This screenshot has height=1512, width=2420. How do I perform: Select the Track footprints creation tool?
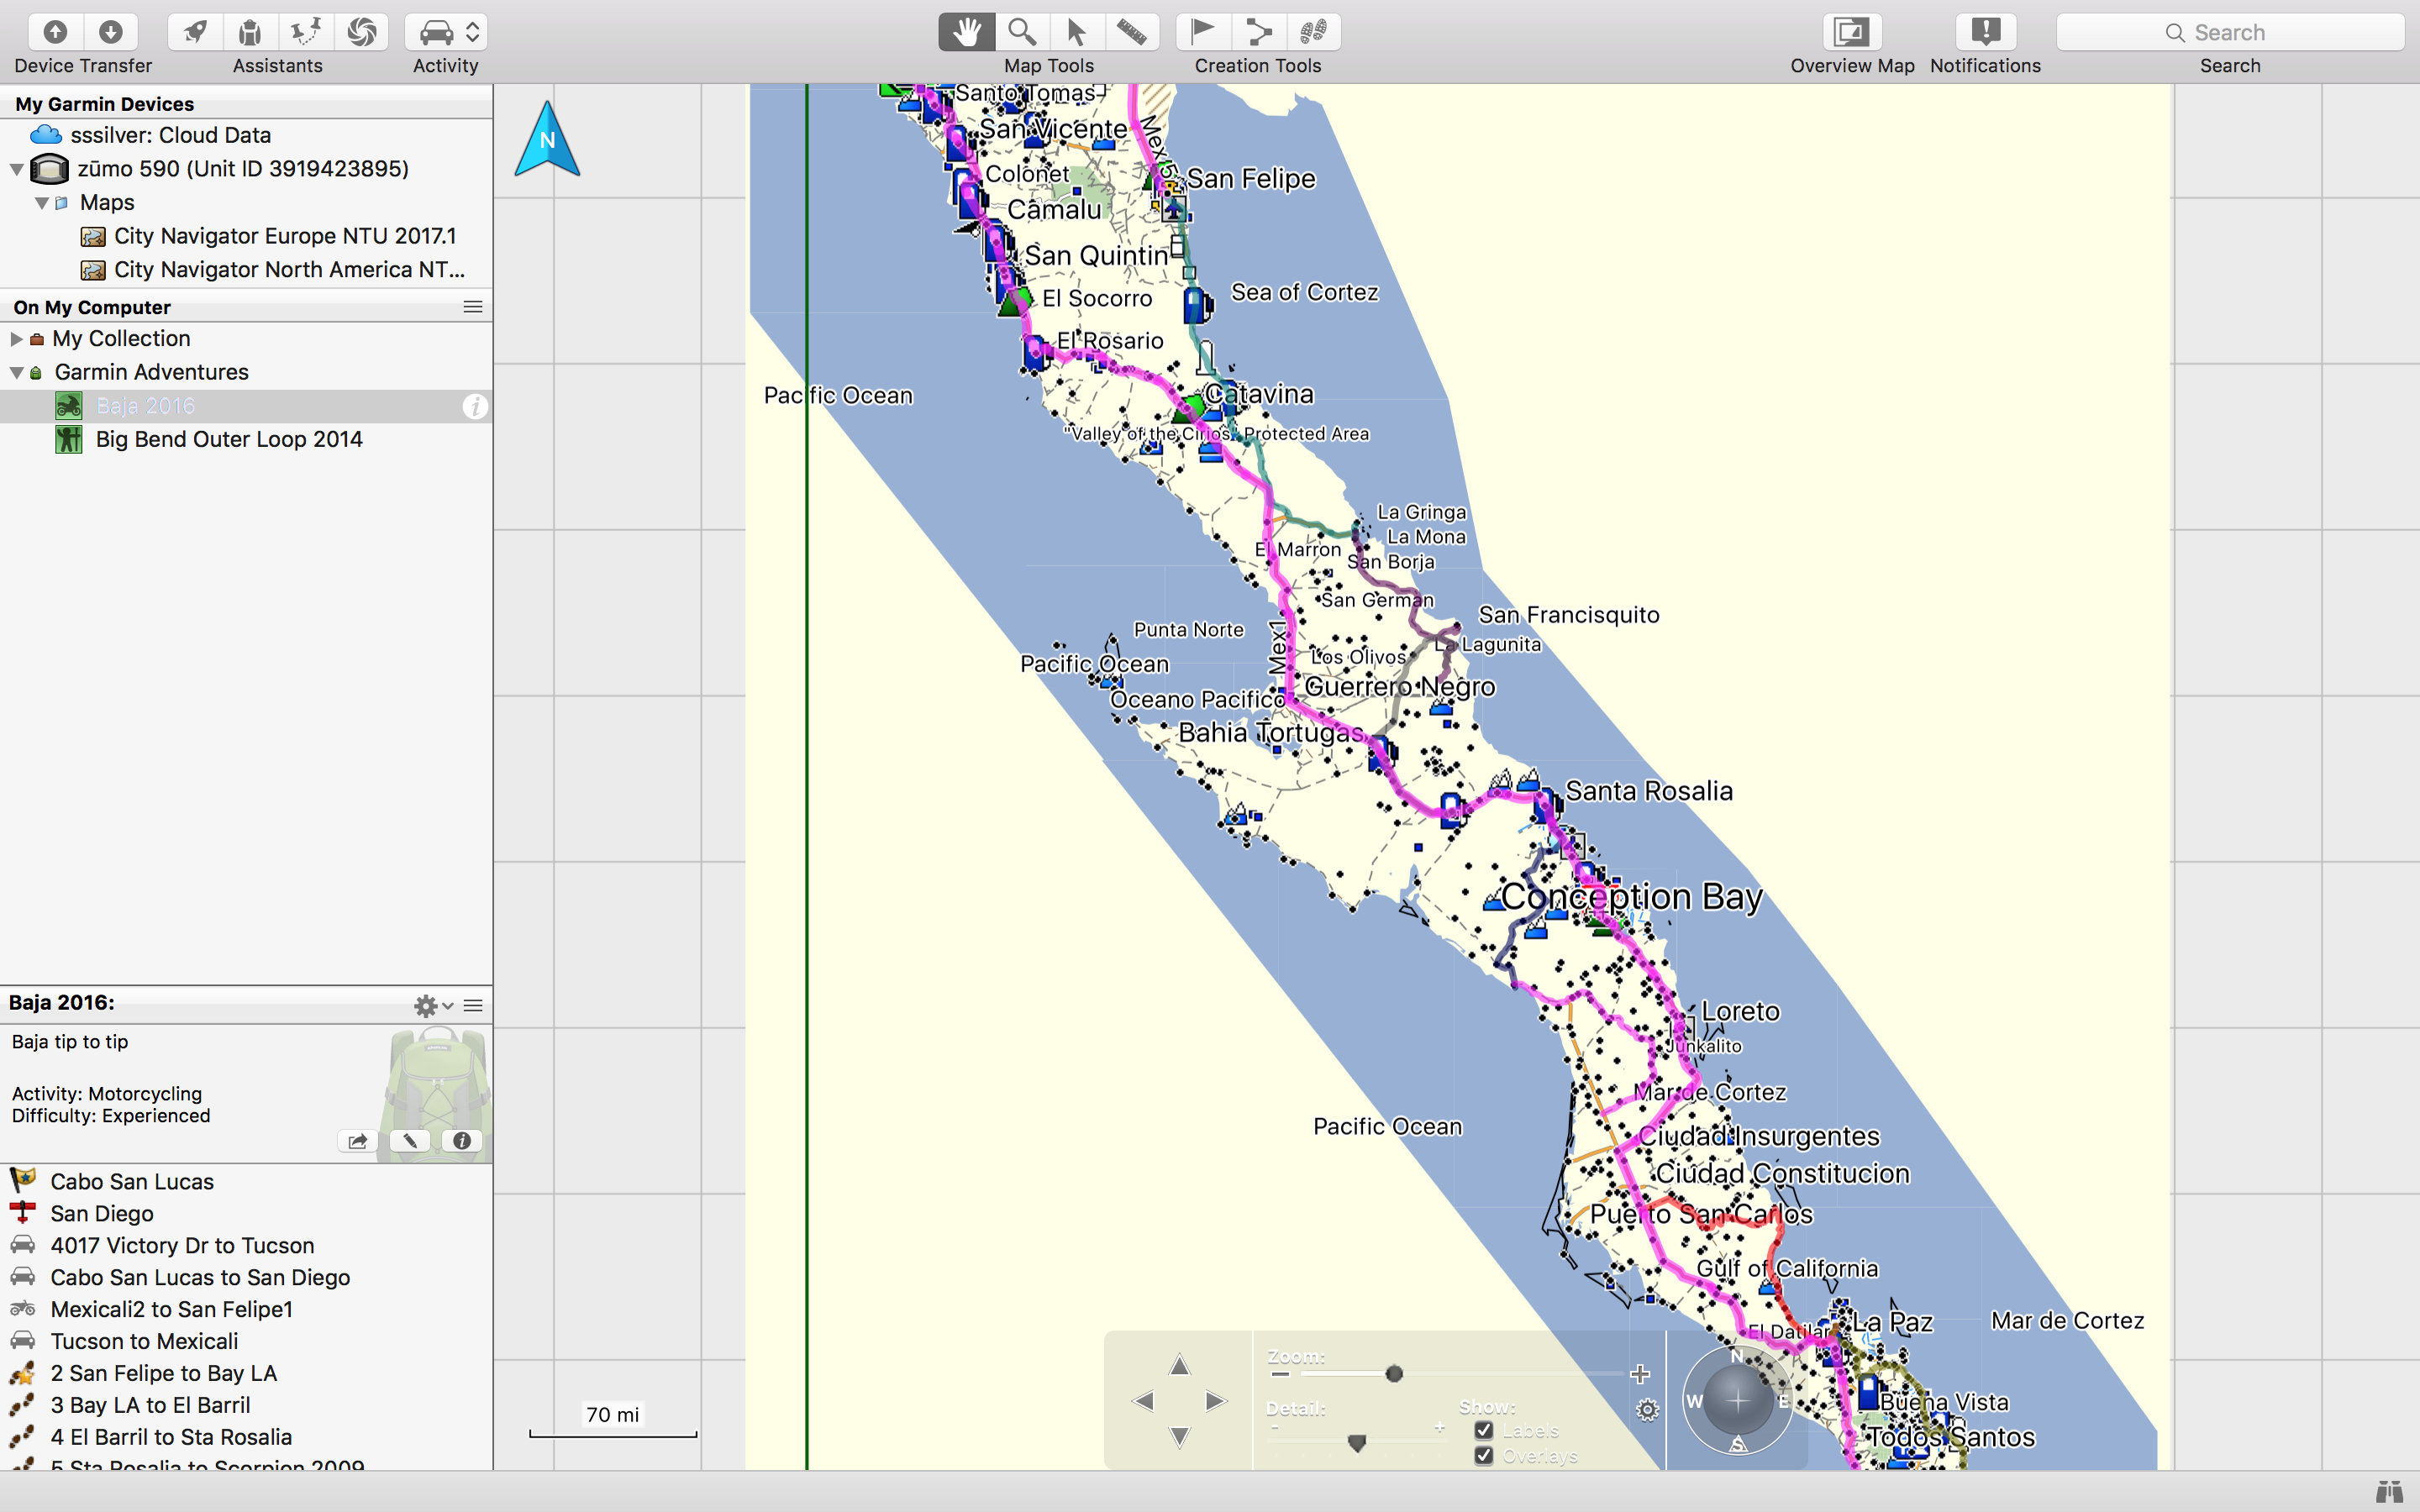[x=1313, y=32]
